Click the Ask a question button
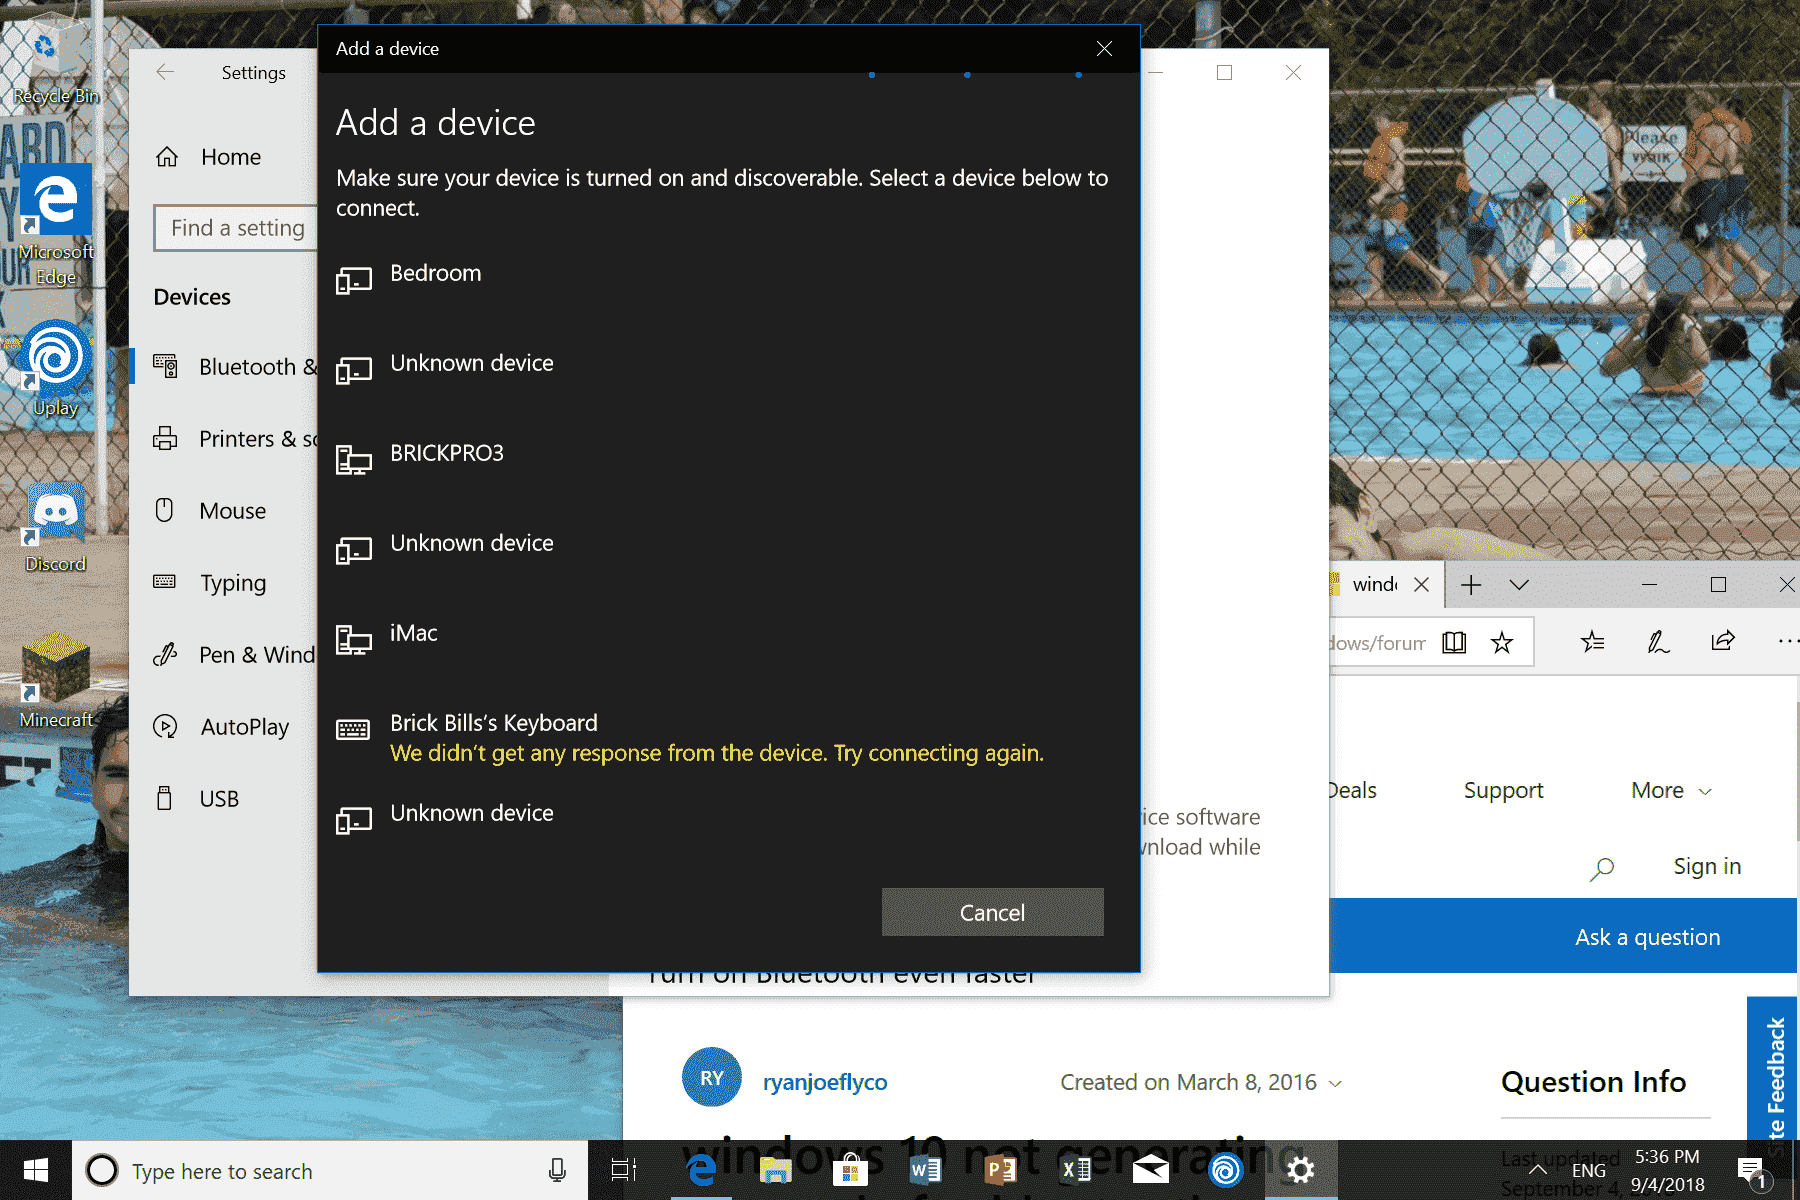The height and width of the screenshot is (1200, 1800). [x=1647, y=937]
